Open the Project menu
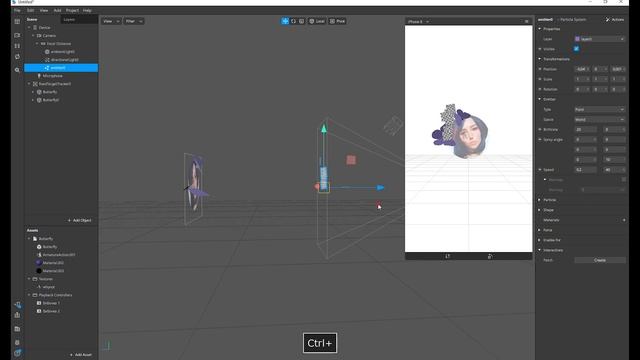640x360 pixels. pos(72,10)
